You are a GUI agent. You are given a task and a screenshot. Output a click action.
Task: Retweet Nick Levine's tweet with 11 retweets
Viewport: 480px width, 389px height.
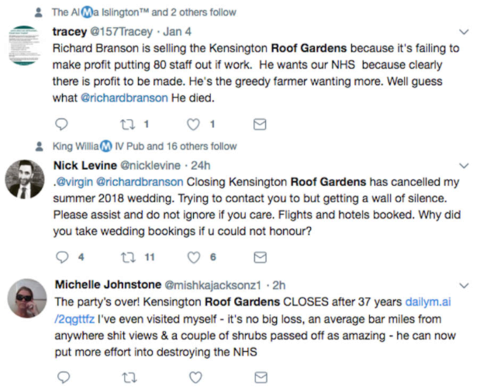(128, 257)
